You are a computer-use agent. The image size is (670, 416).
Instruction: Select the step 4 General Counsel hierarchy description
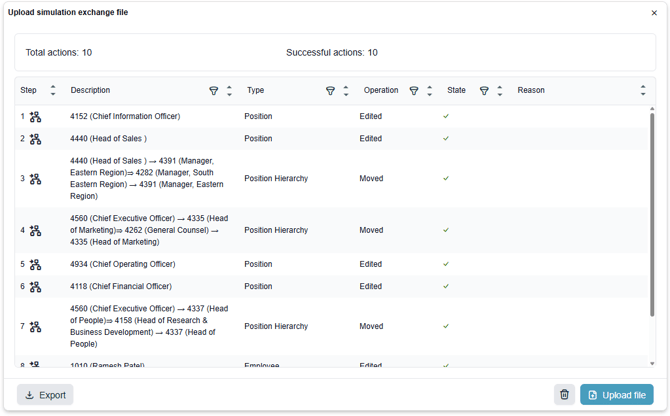[x=149, y=230]
